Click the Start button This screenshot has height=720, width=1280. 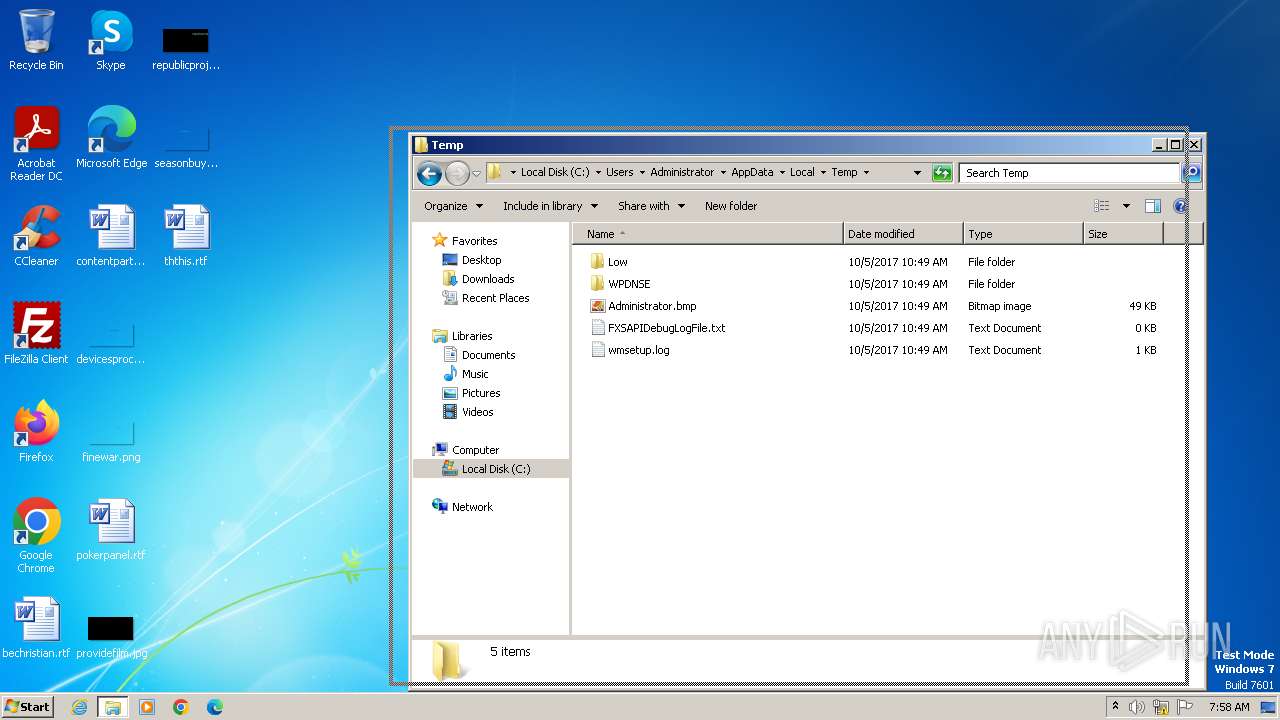coord(28,706)
